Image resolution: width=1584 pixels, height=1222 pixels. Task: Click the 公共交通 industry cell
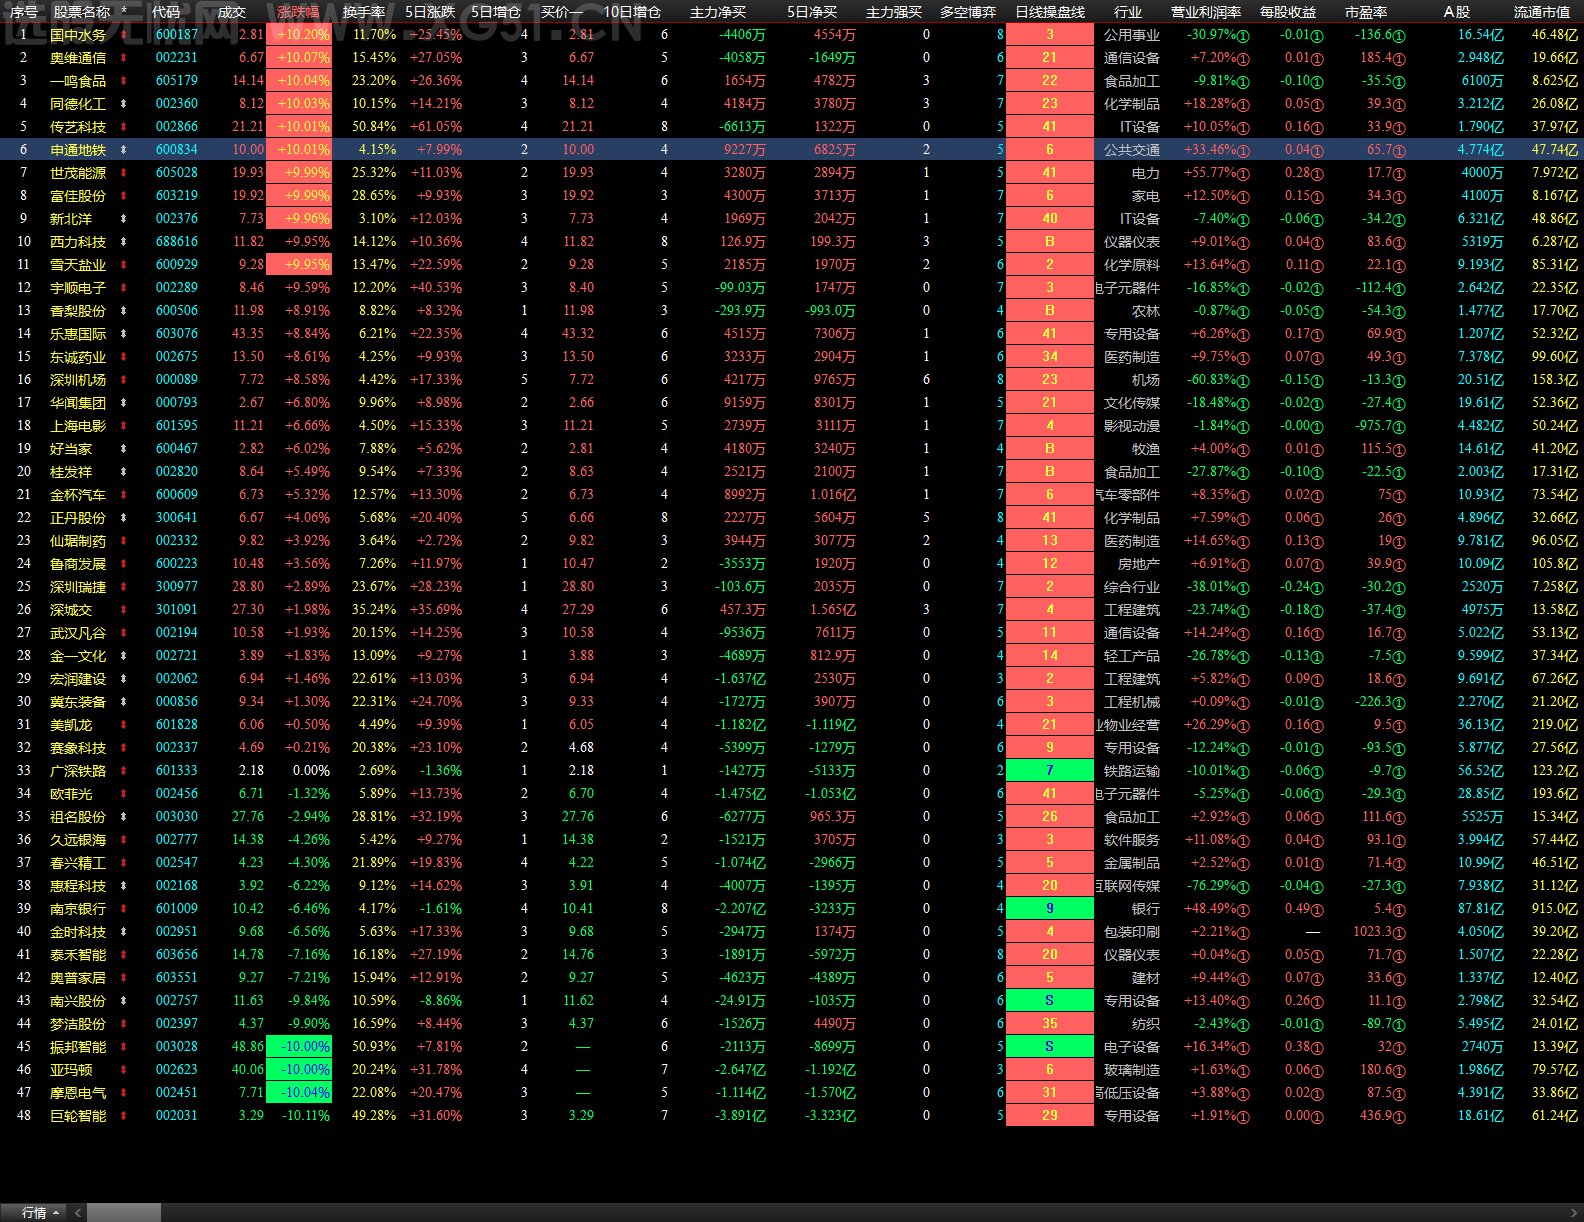pyautogui.click(x=1132, y=150)
